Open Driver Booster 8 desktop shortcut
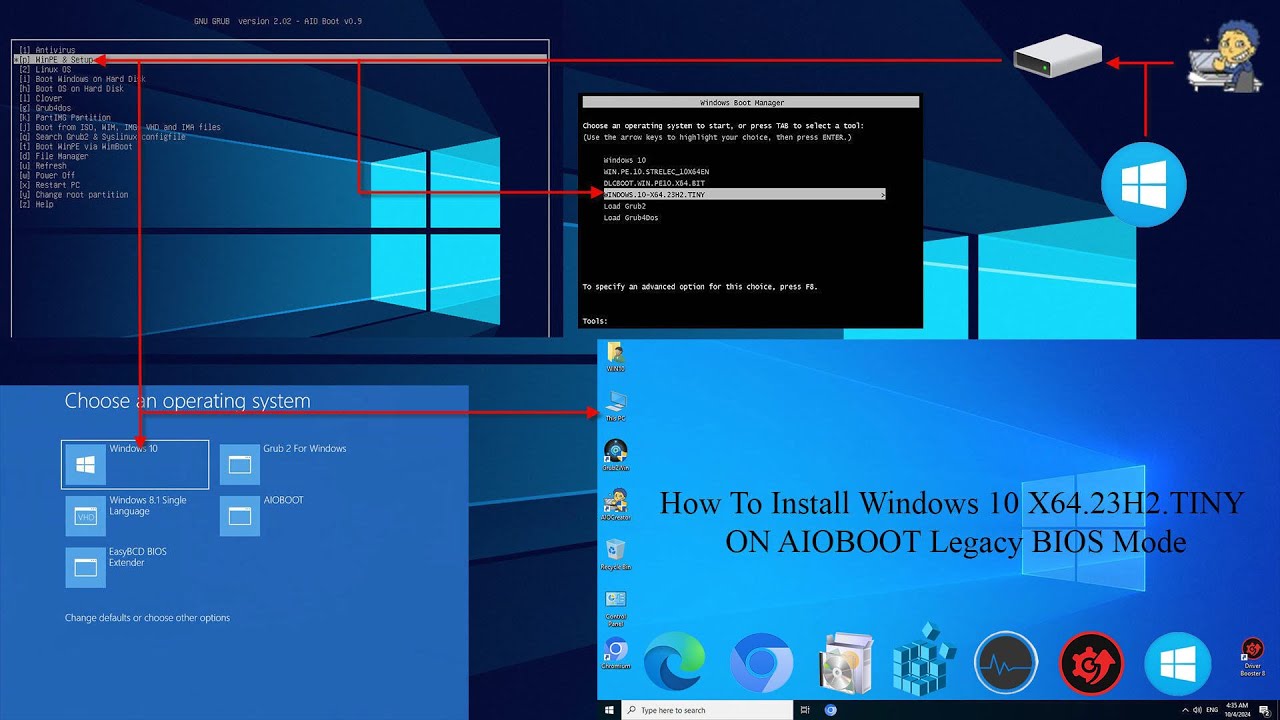The height and width of the screenshot is (720, 1280). [x=1252, y=655]
